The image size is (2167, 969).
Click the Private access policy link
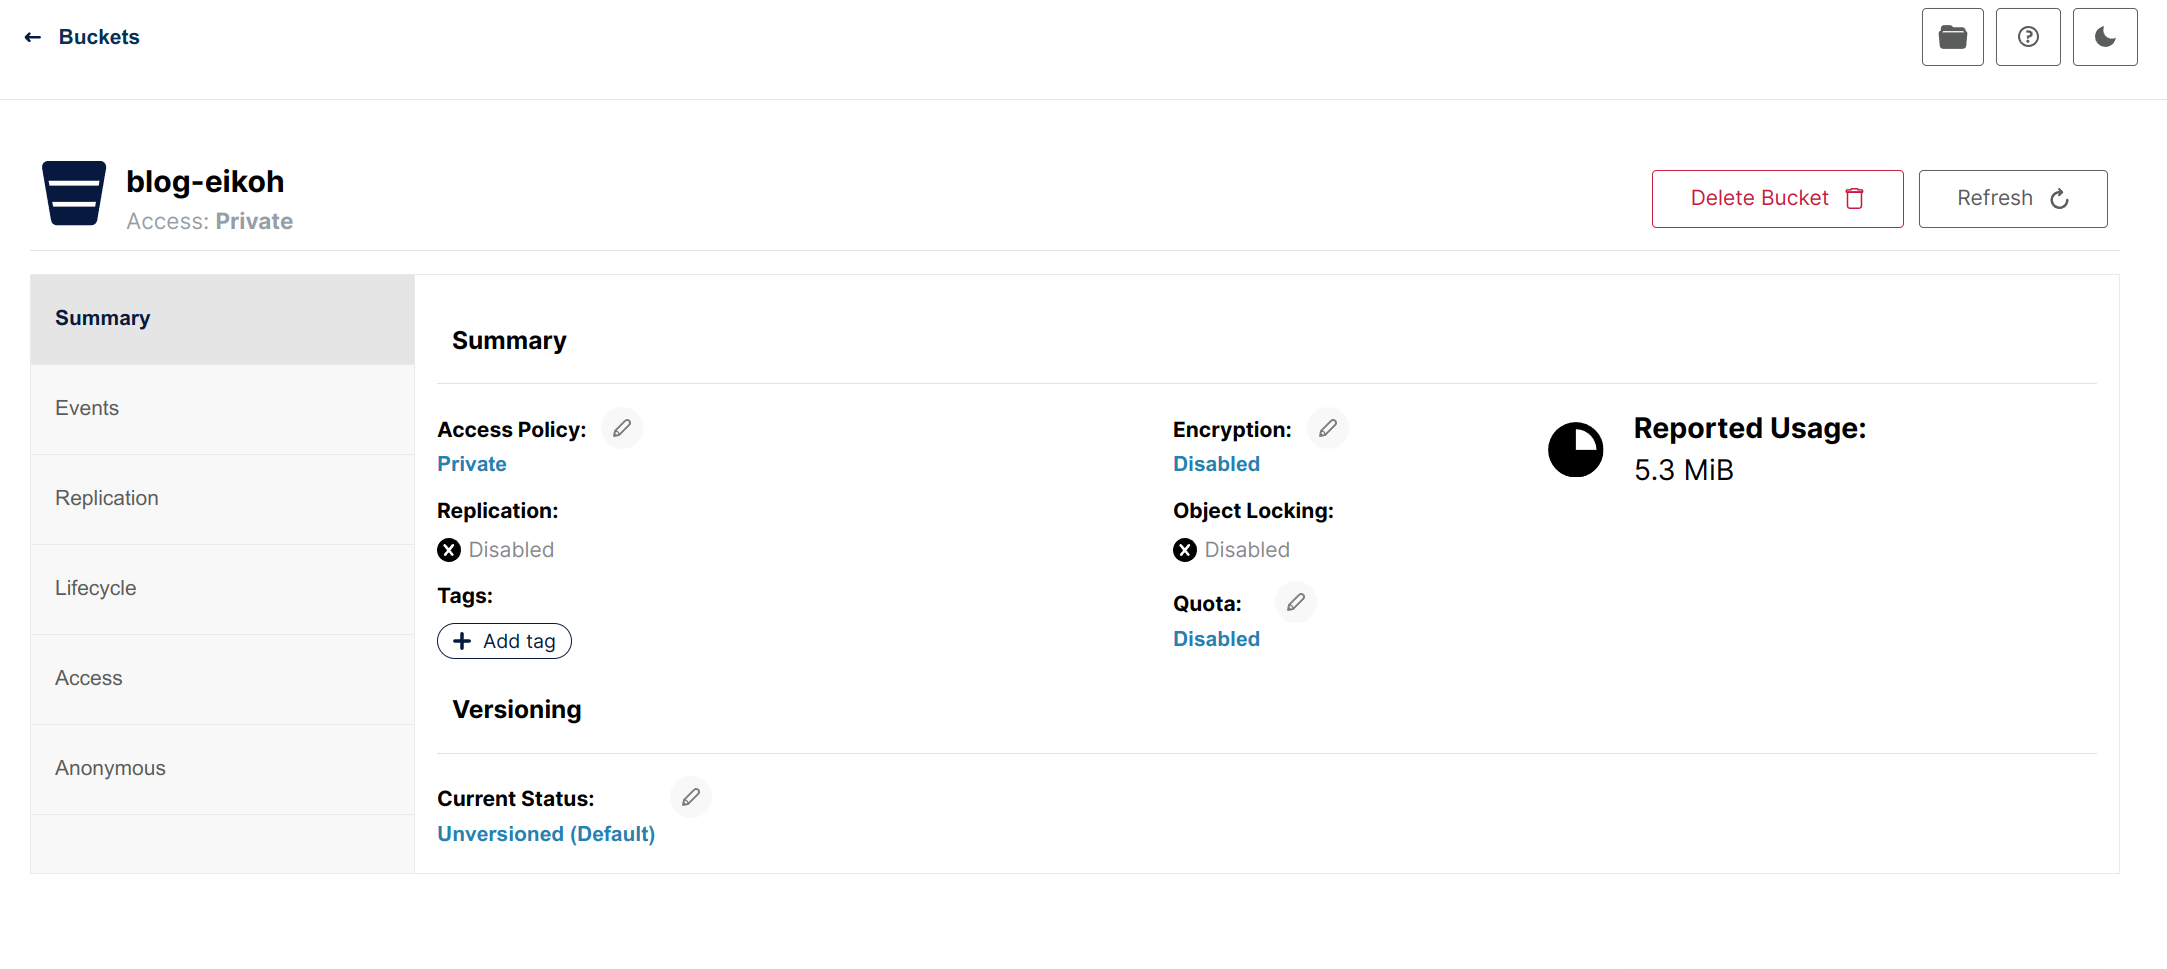point(472,464)
